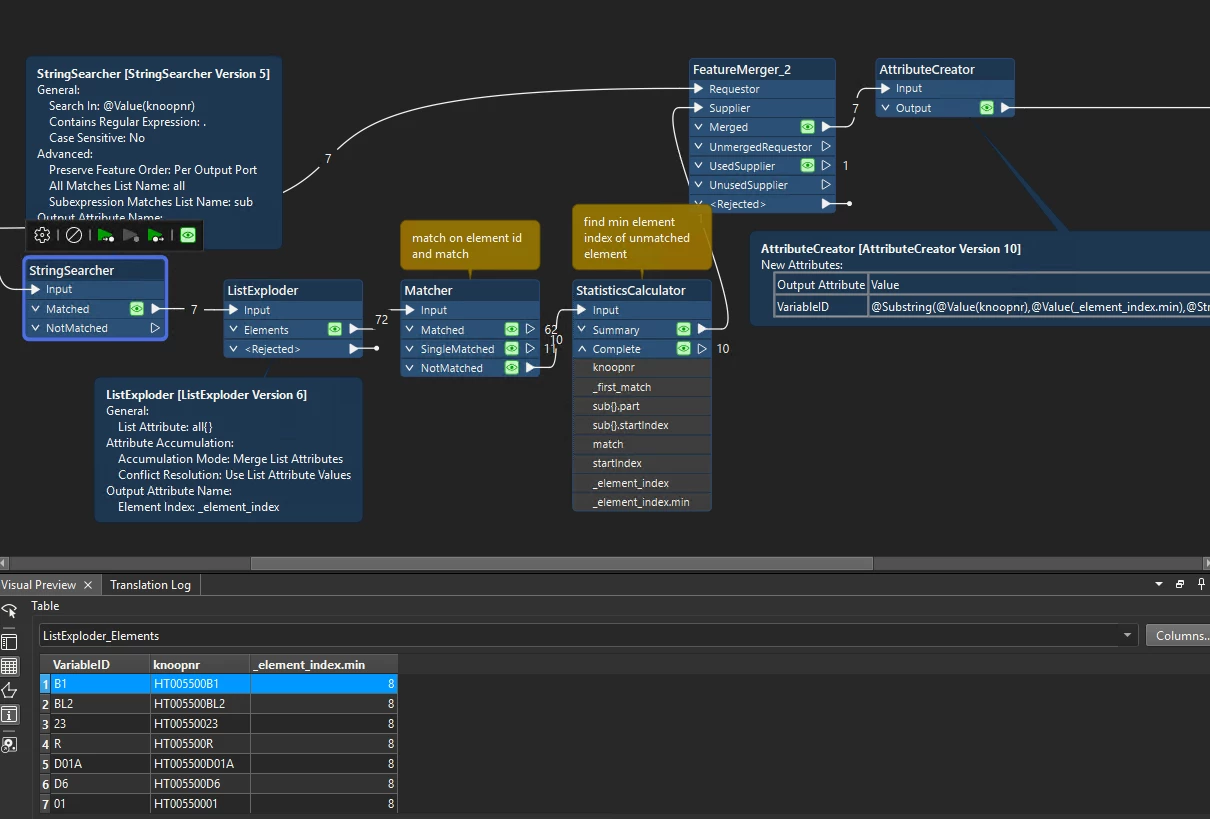Click the StatisticsCalculator Complete output port arrow
The height and width of the screenshot is (819, 1210).
[x=703, y=349]
